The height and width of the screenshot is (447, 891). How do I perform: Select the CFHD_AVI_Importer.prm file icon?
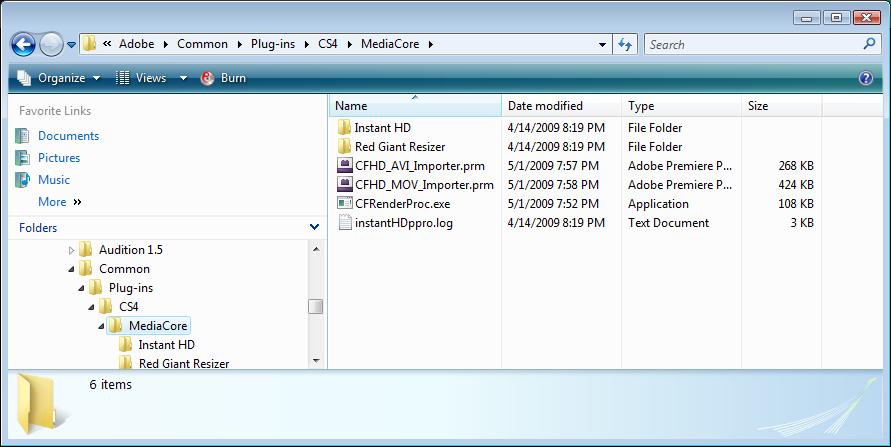(x=345, y=166)
